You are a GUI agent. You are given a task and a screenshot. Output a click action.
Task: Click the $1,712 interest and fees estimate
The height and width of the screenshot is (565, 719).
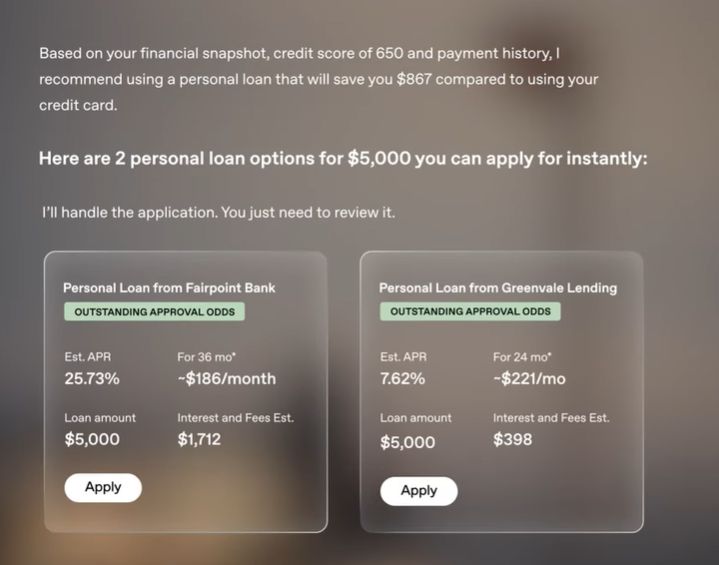[199, 439]
